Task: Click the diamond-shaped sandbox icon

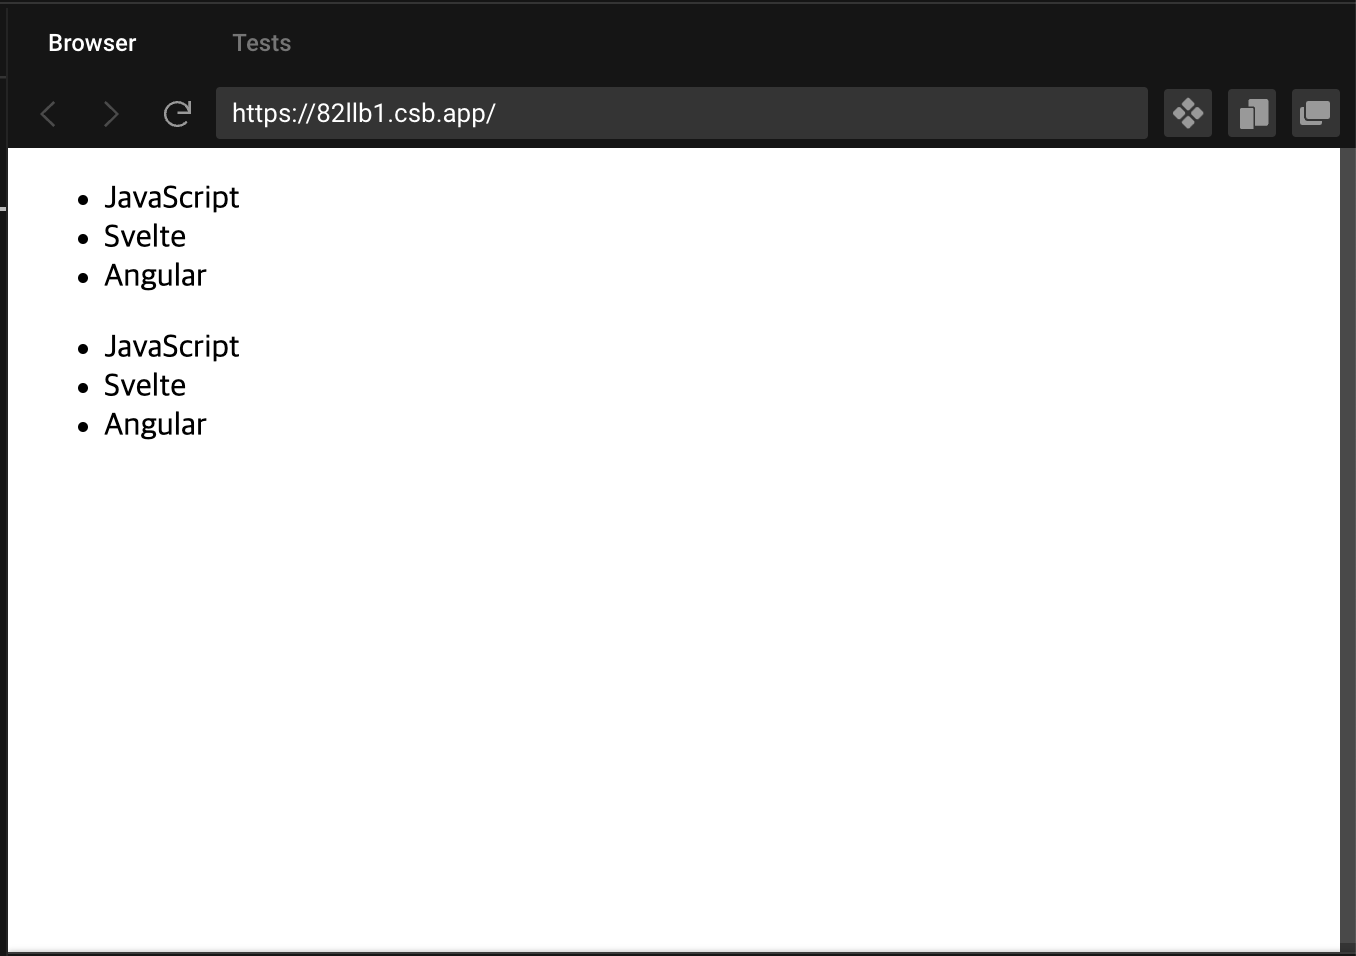Action: pos(1188,113)
